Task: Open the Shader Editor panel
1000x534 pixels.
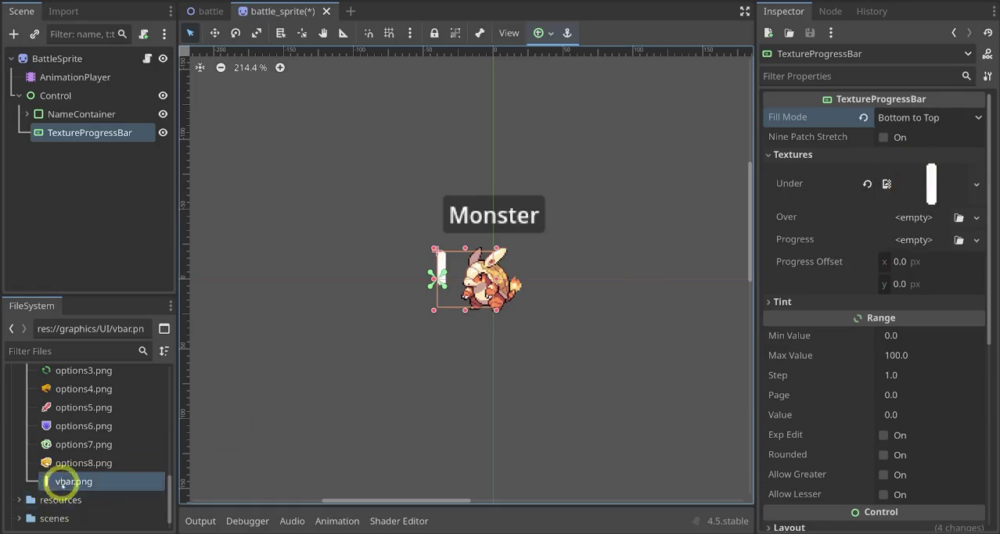Action: point(399,521)
